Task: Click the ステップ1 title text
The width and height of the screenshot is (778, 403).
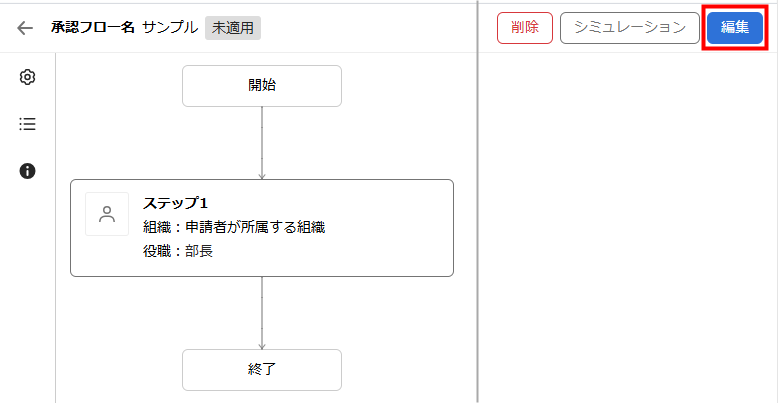Action: (x=175, y=203)
